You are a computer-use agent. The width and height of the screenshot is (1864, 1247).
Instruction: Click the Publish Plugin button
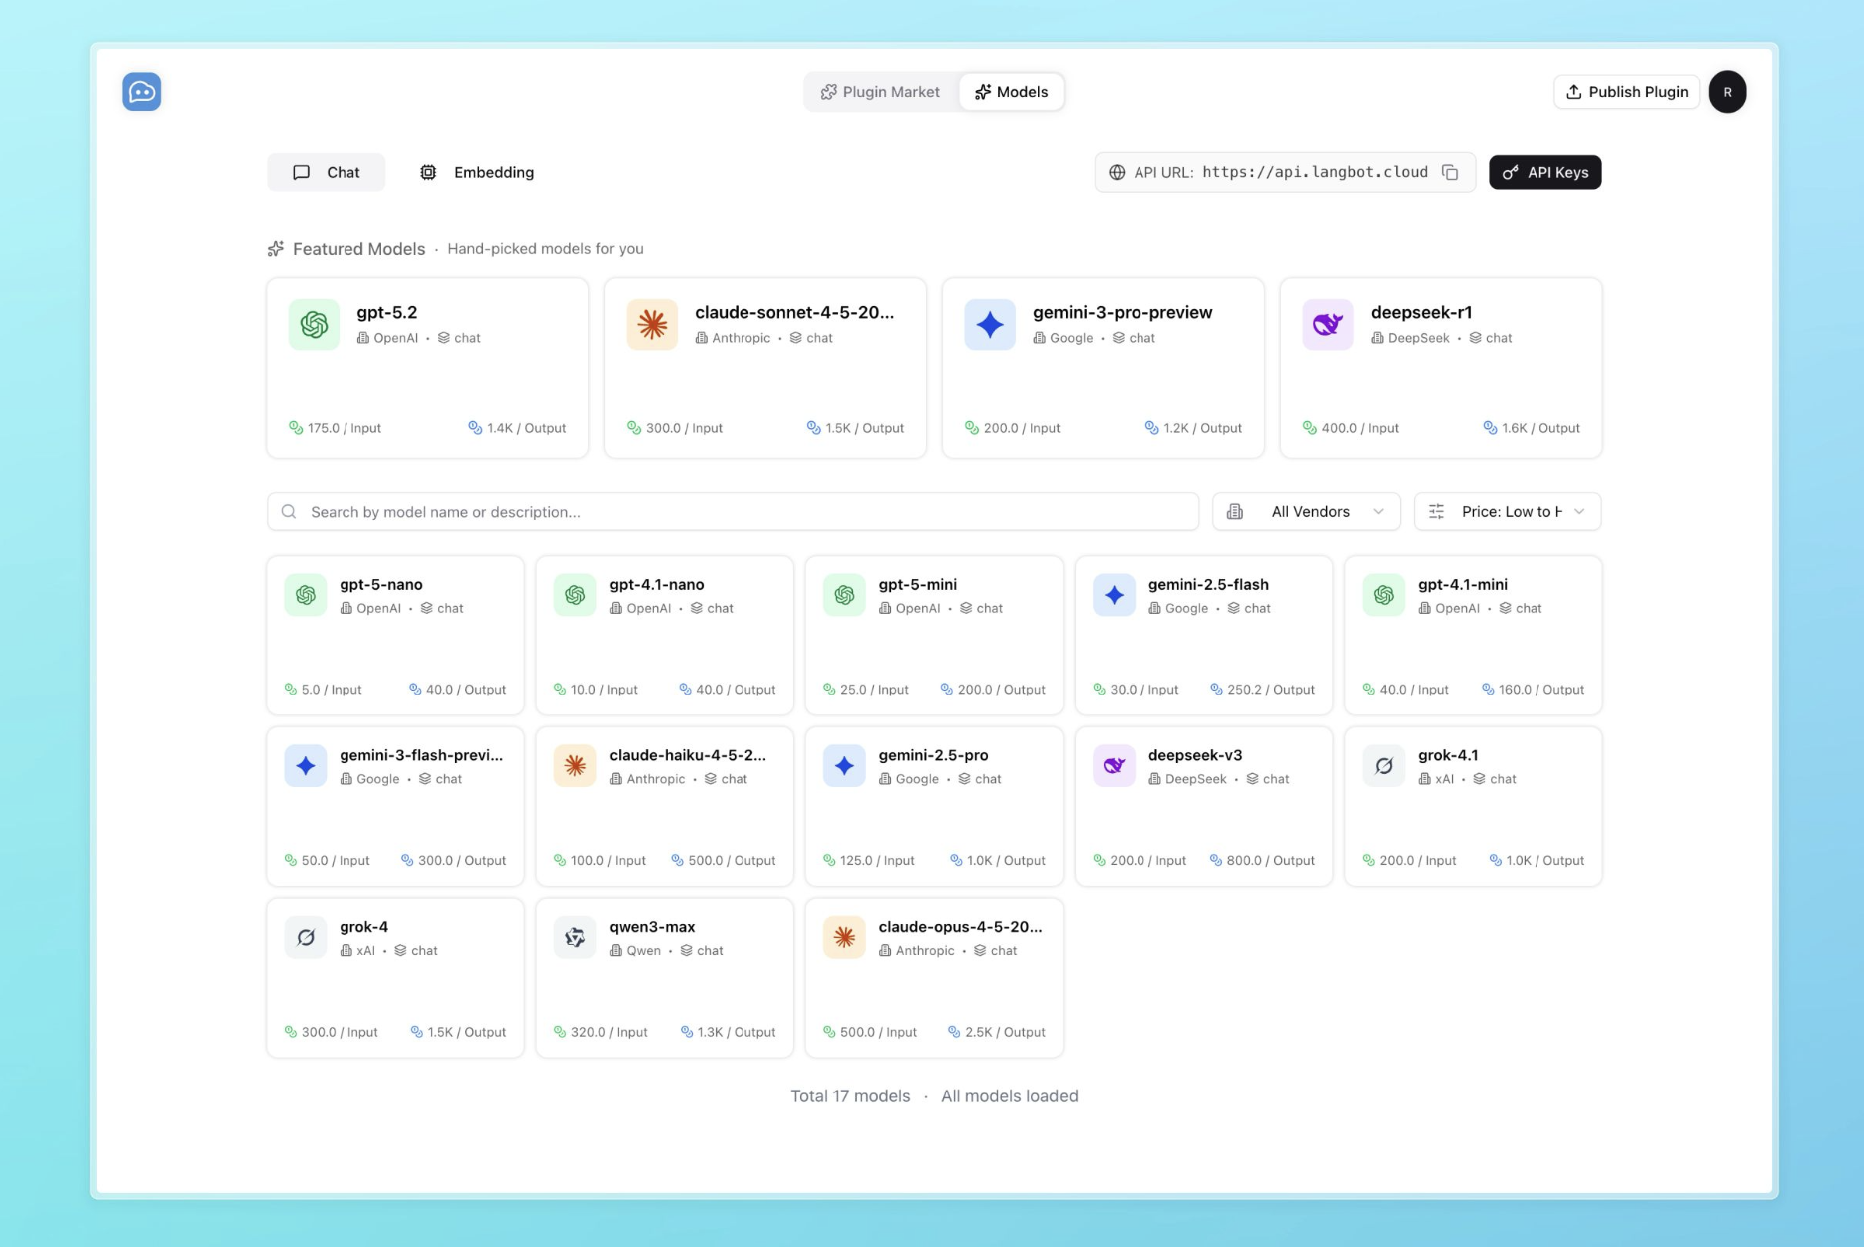click(1626, 92)
